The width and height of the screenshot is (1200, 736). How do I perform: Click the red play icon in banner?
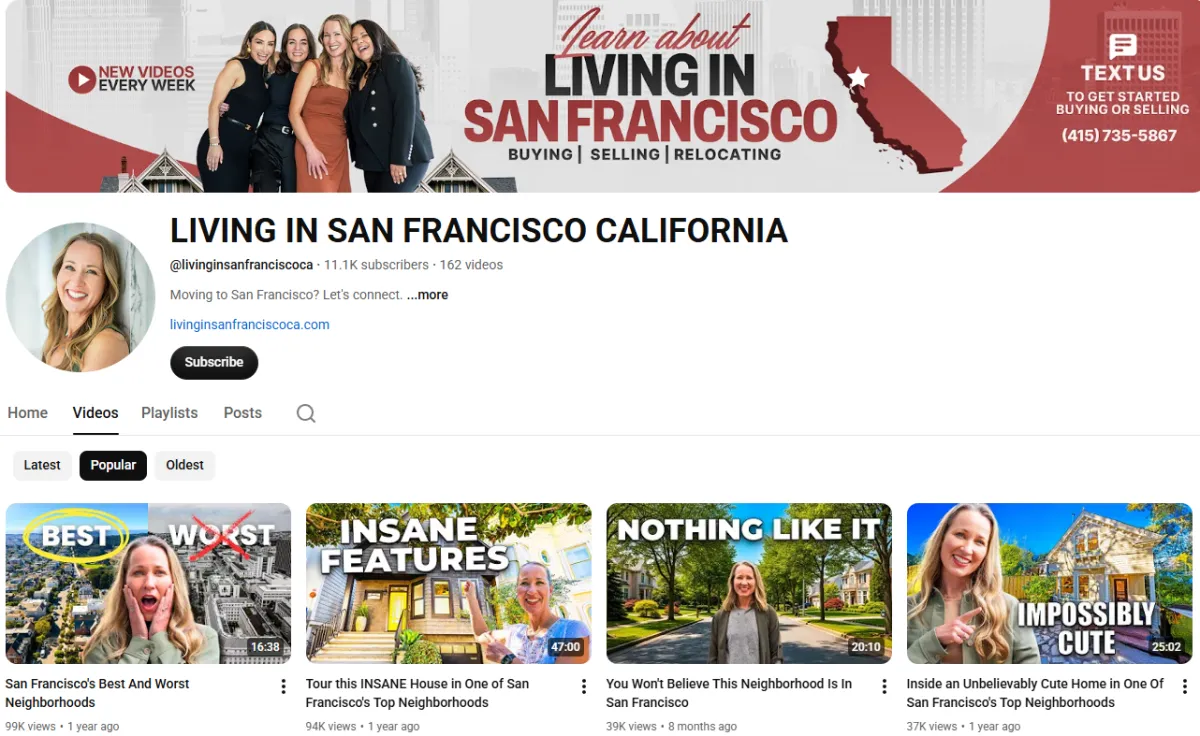coord(82,79)
